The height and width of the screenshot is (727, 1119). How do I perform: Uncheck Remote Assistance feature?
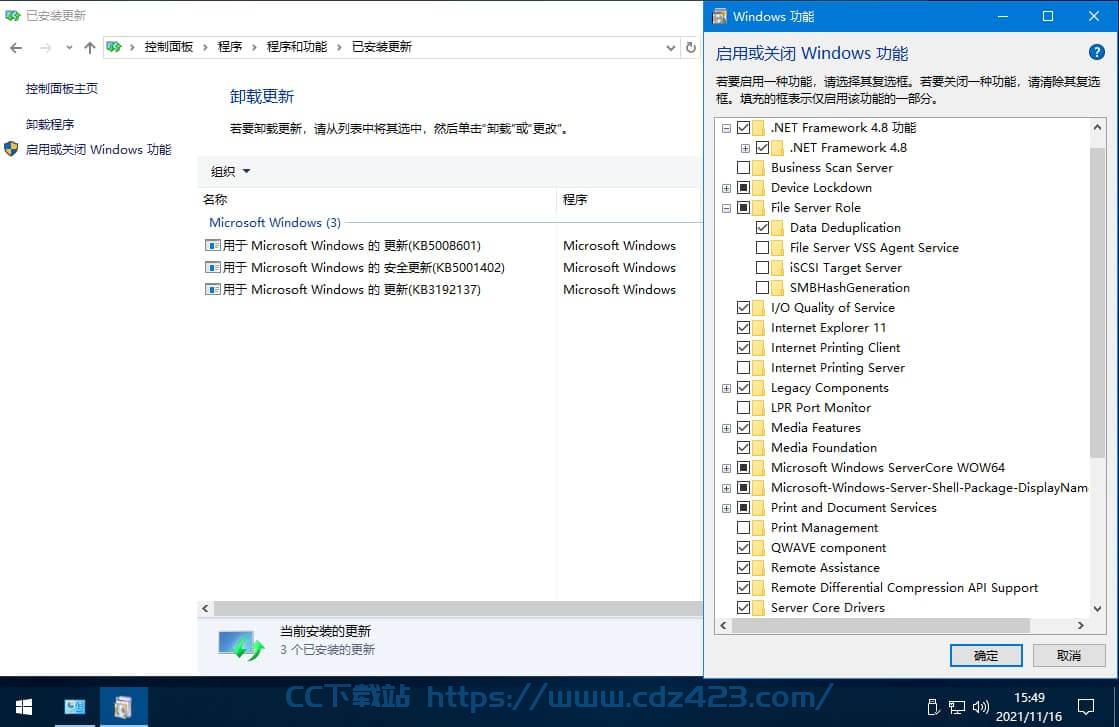743,568
